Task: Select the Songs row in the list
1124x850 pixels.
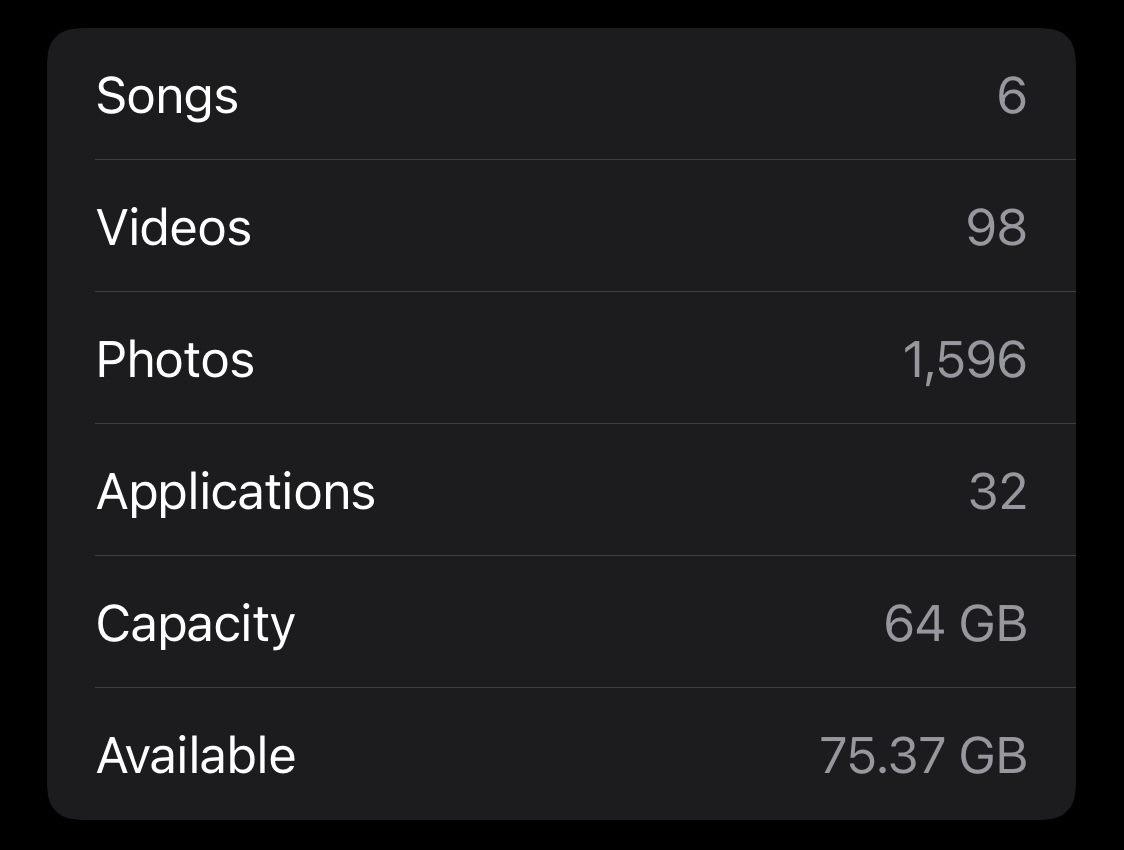Action: coord(560,96)
